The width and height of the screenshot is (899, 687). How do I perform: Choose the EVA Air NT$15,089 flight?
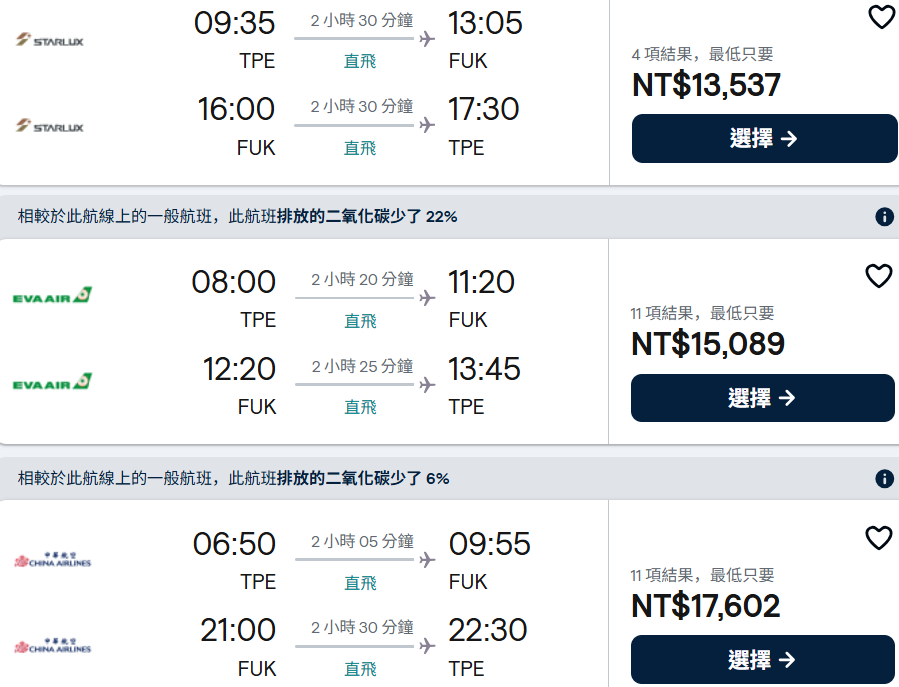763,398
